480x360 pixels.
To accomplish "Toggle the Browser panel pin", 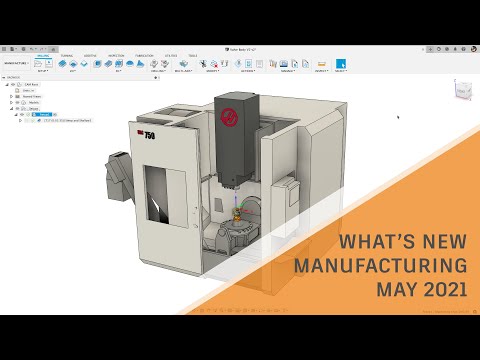I will pyautogui.click(x=155, y=78).
